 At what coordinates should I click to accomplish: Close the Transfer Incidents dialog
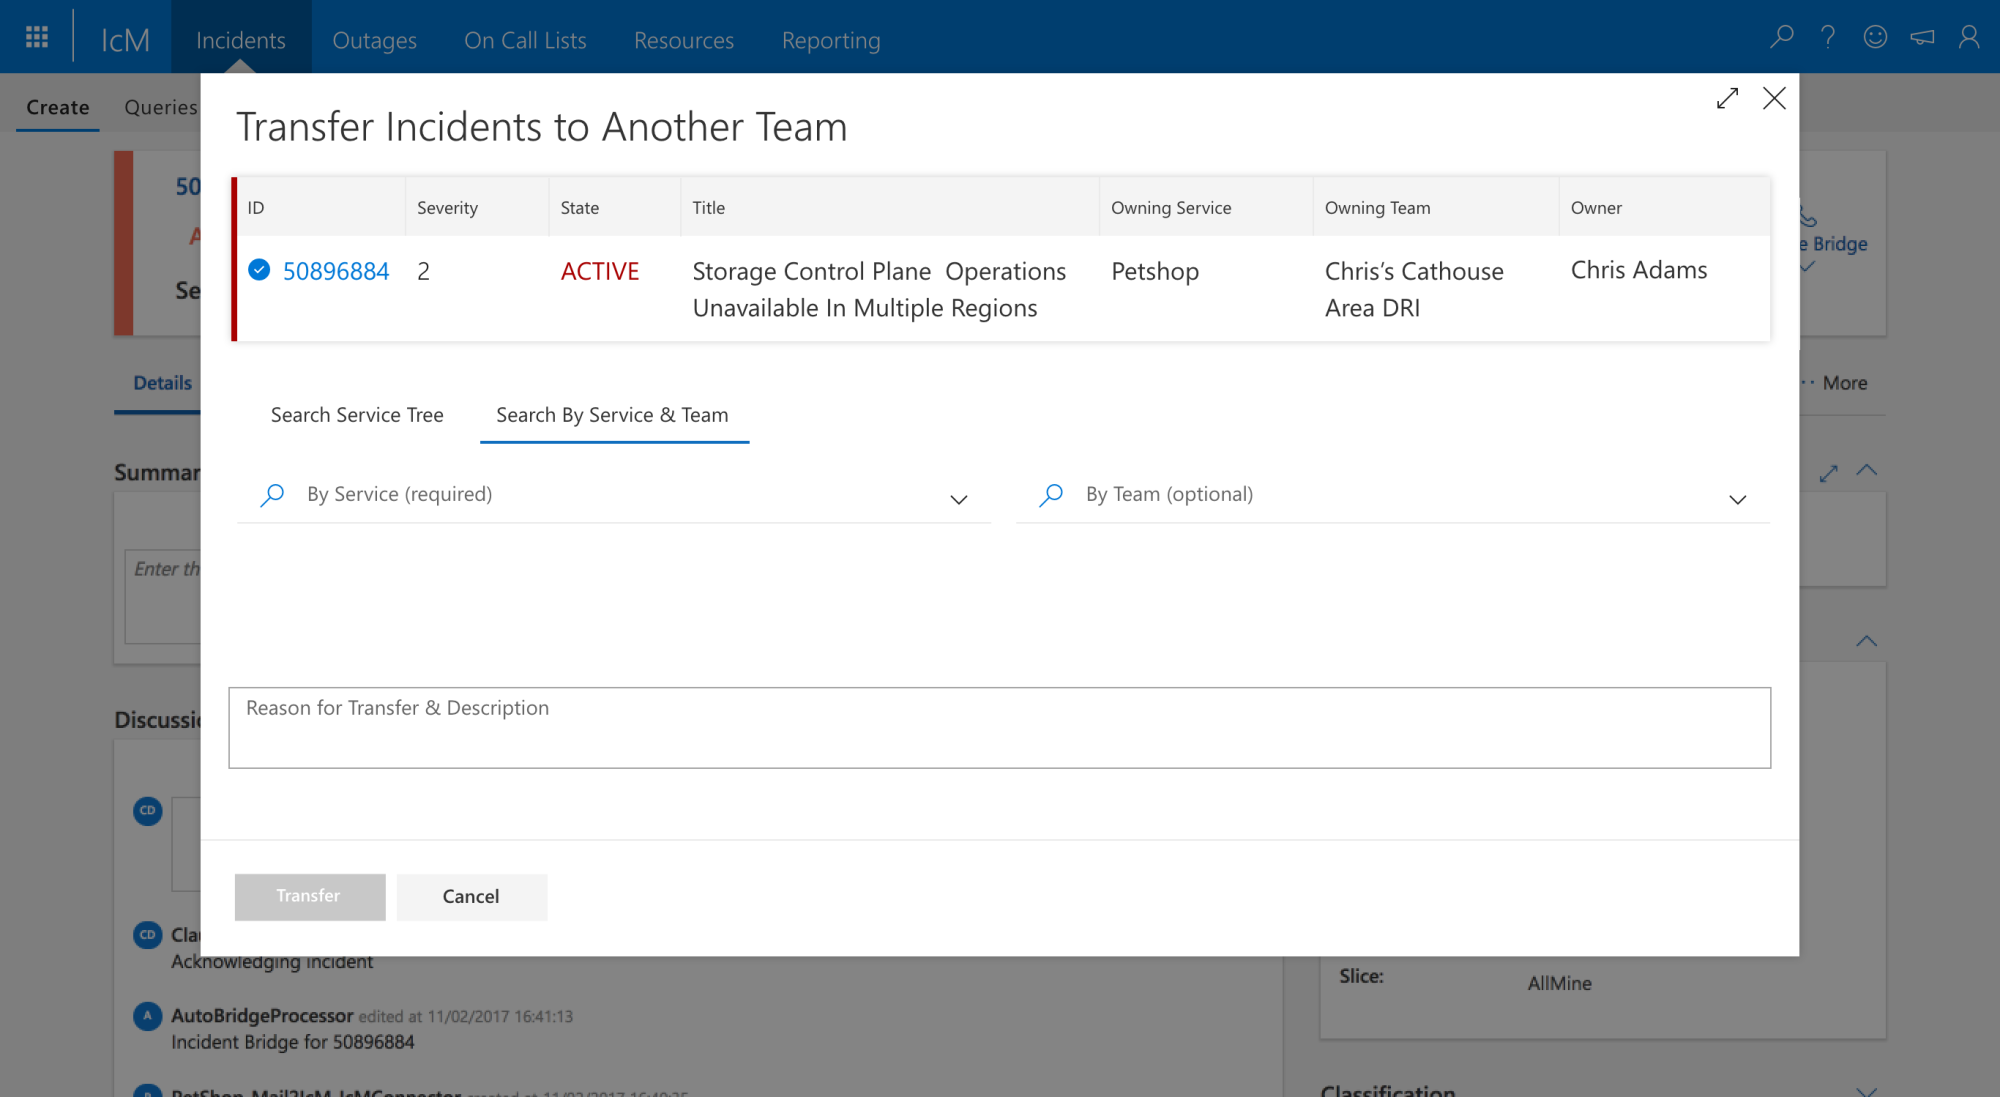pos(1774,98)
